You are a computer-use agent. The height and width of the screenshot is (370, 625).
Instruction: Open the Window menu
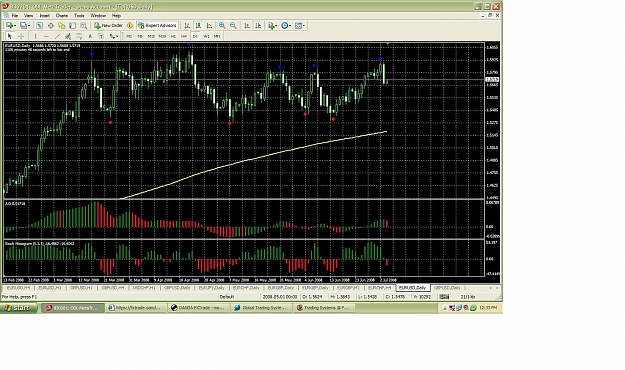click(98, 16)
